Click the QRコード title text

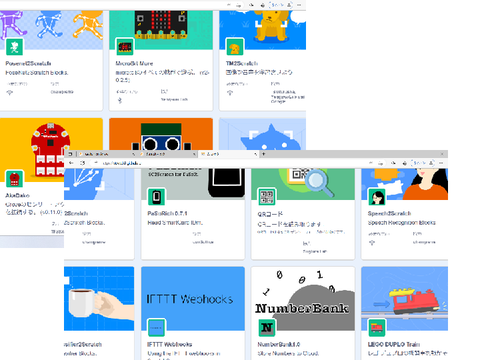pos(270,214)
